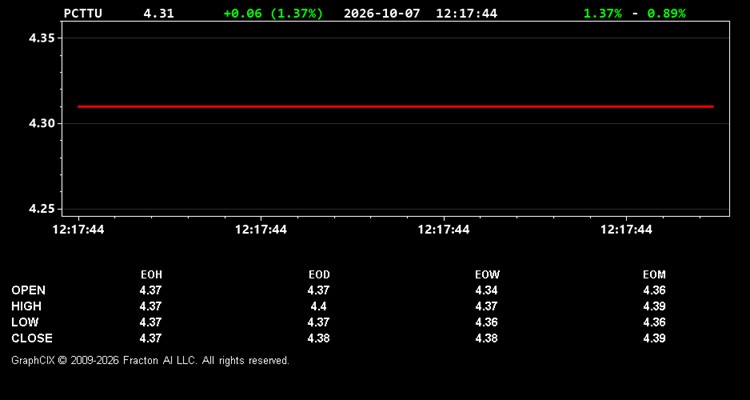The height and width of the screenshot is (400, 750).
Task: Click the 2026-10-07 date label
Action: (x=382, y=13)
